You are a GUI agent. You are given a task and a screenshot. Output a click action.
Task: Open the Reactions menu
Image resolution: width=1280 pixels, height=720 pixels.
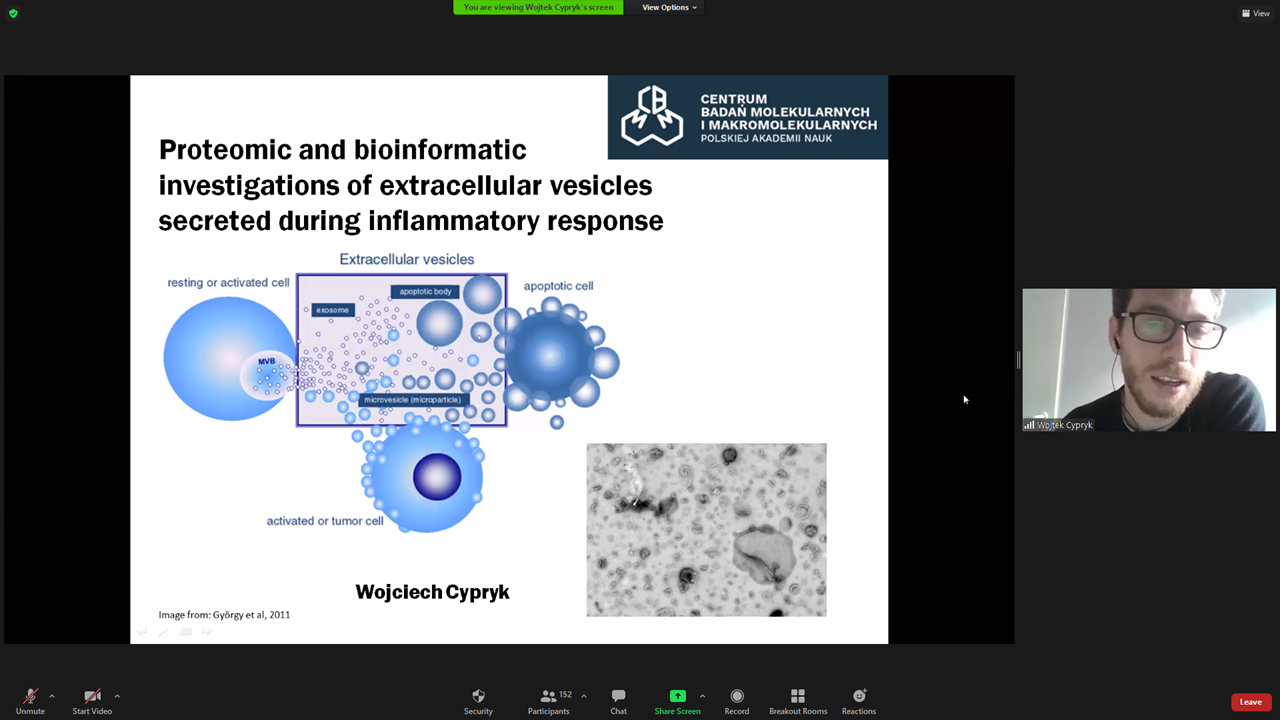pyautogui.click(x=858, y=700)
